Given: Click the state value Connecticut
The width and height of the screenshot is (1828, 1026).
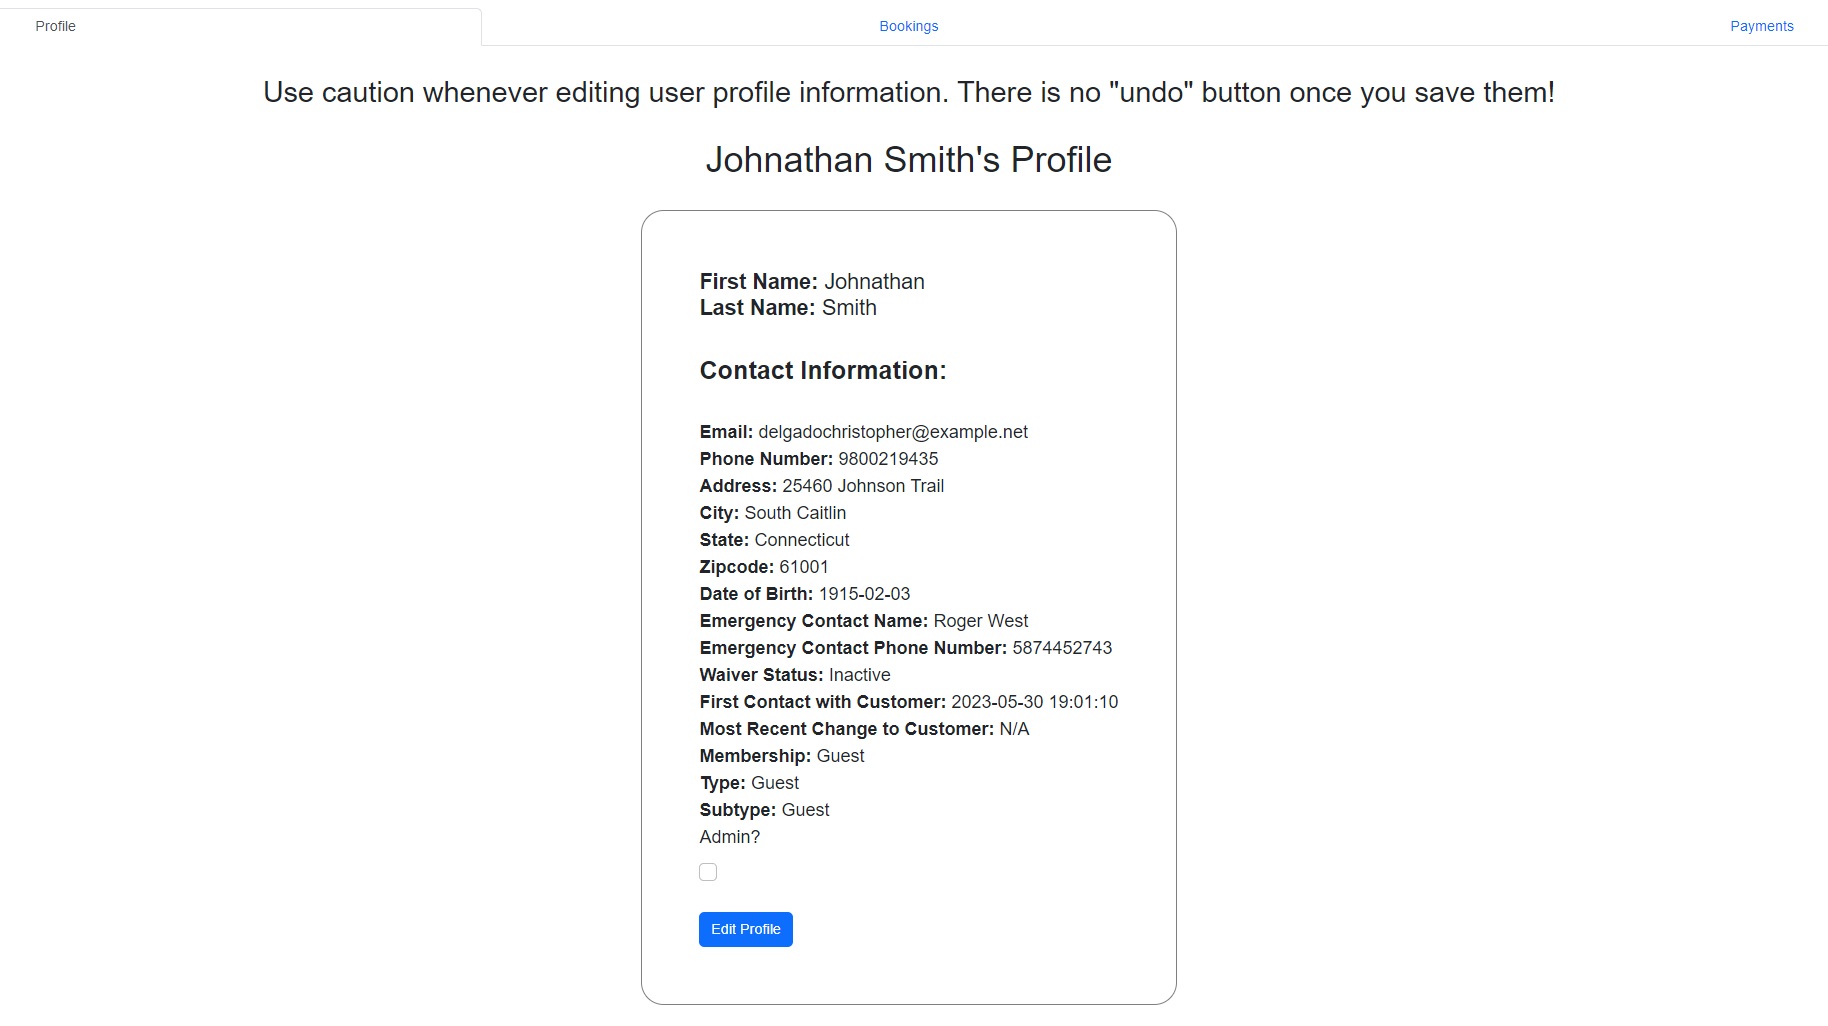Looking at the screenshot, I should tap(801, 540).
